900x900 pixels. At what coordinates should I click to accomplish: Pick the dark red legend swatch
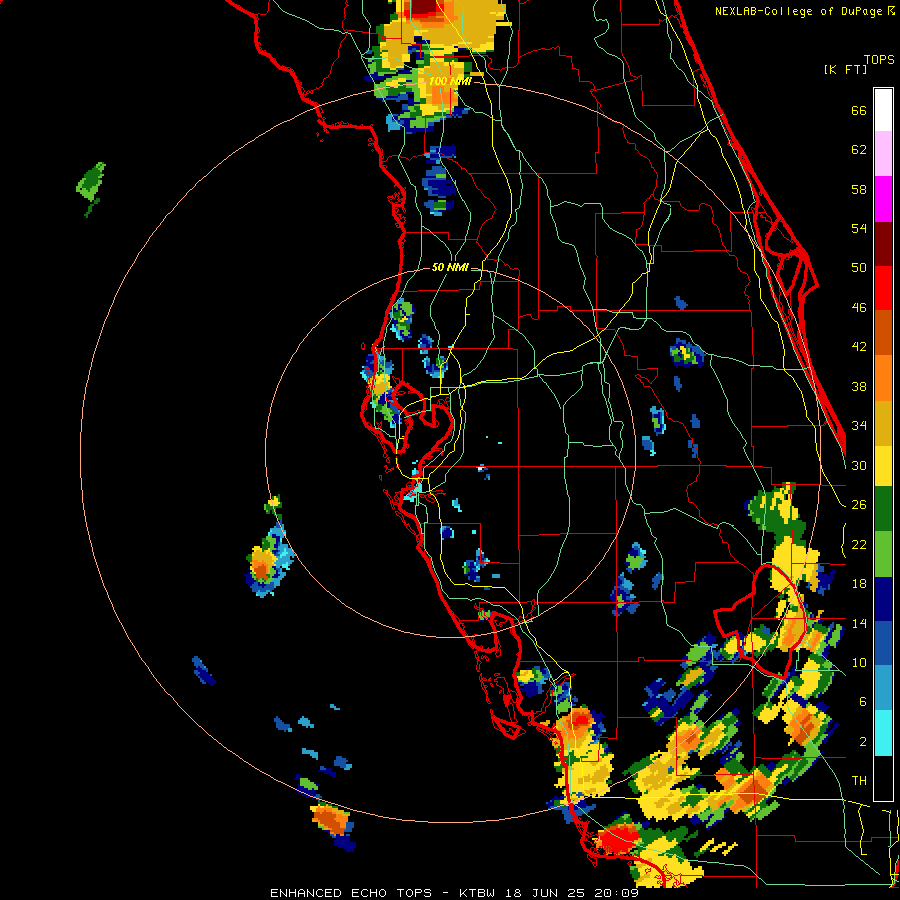883,243
